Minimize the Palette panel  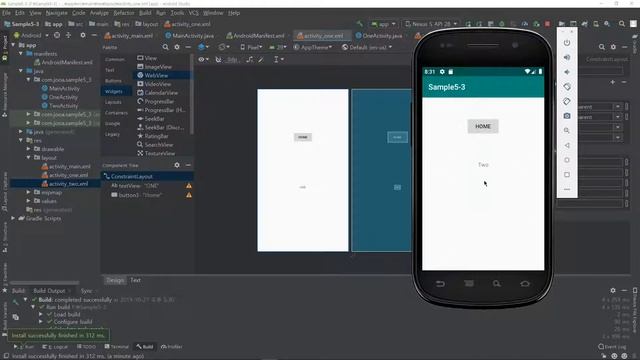188,47
